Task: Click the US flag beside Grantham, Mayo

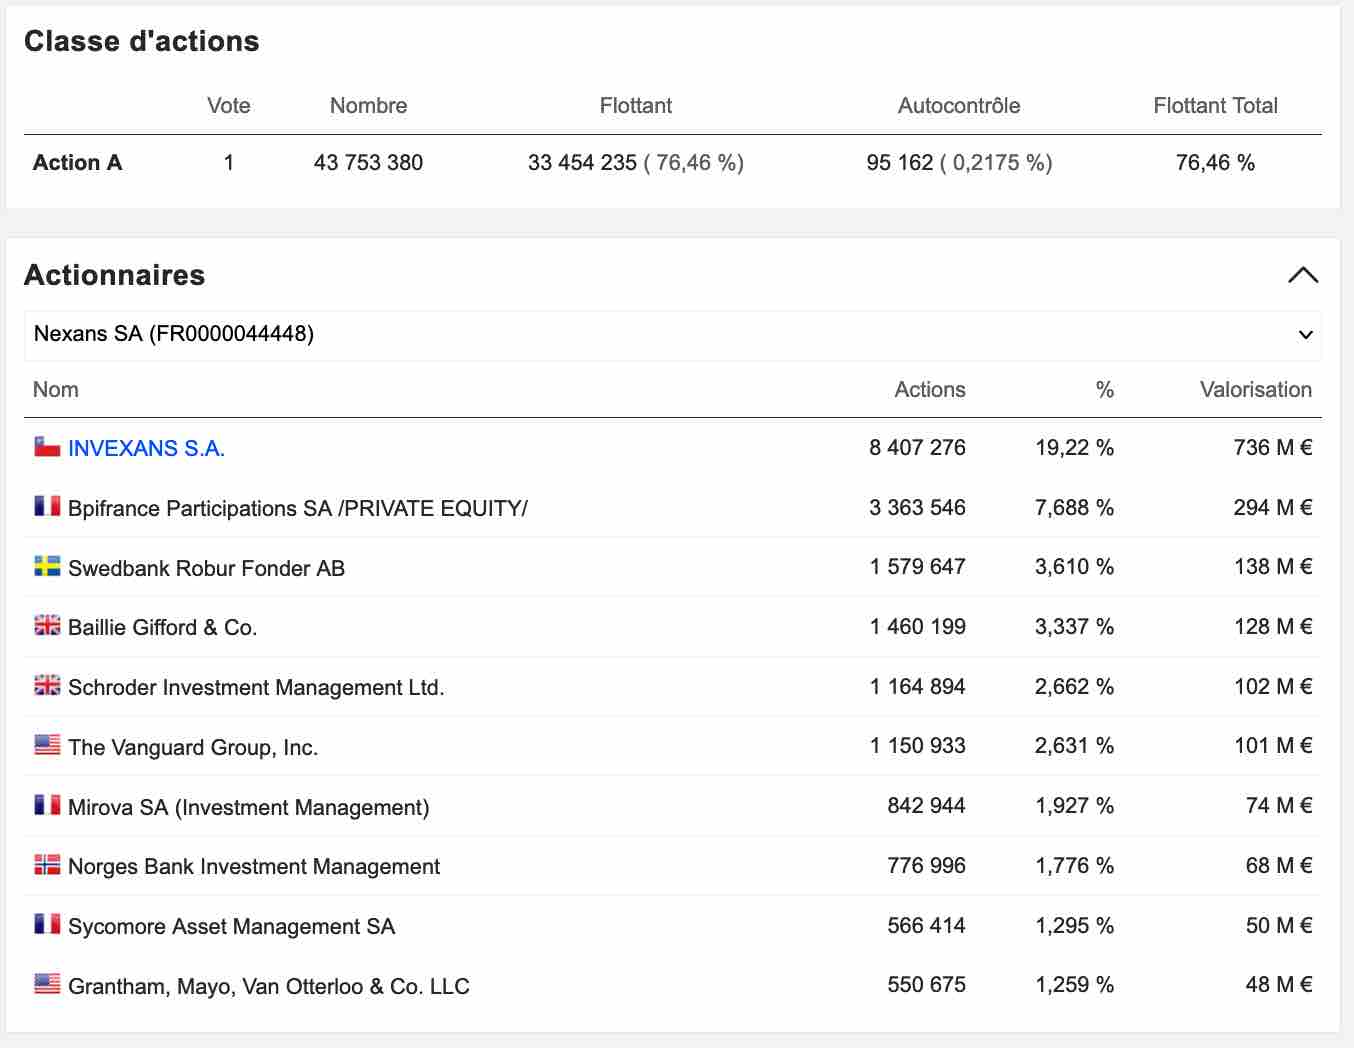Action: pyautogui.click(x=47, y=985)
